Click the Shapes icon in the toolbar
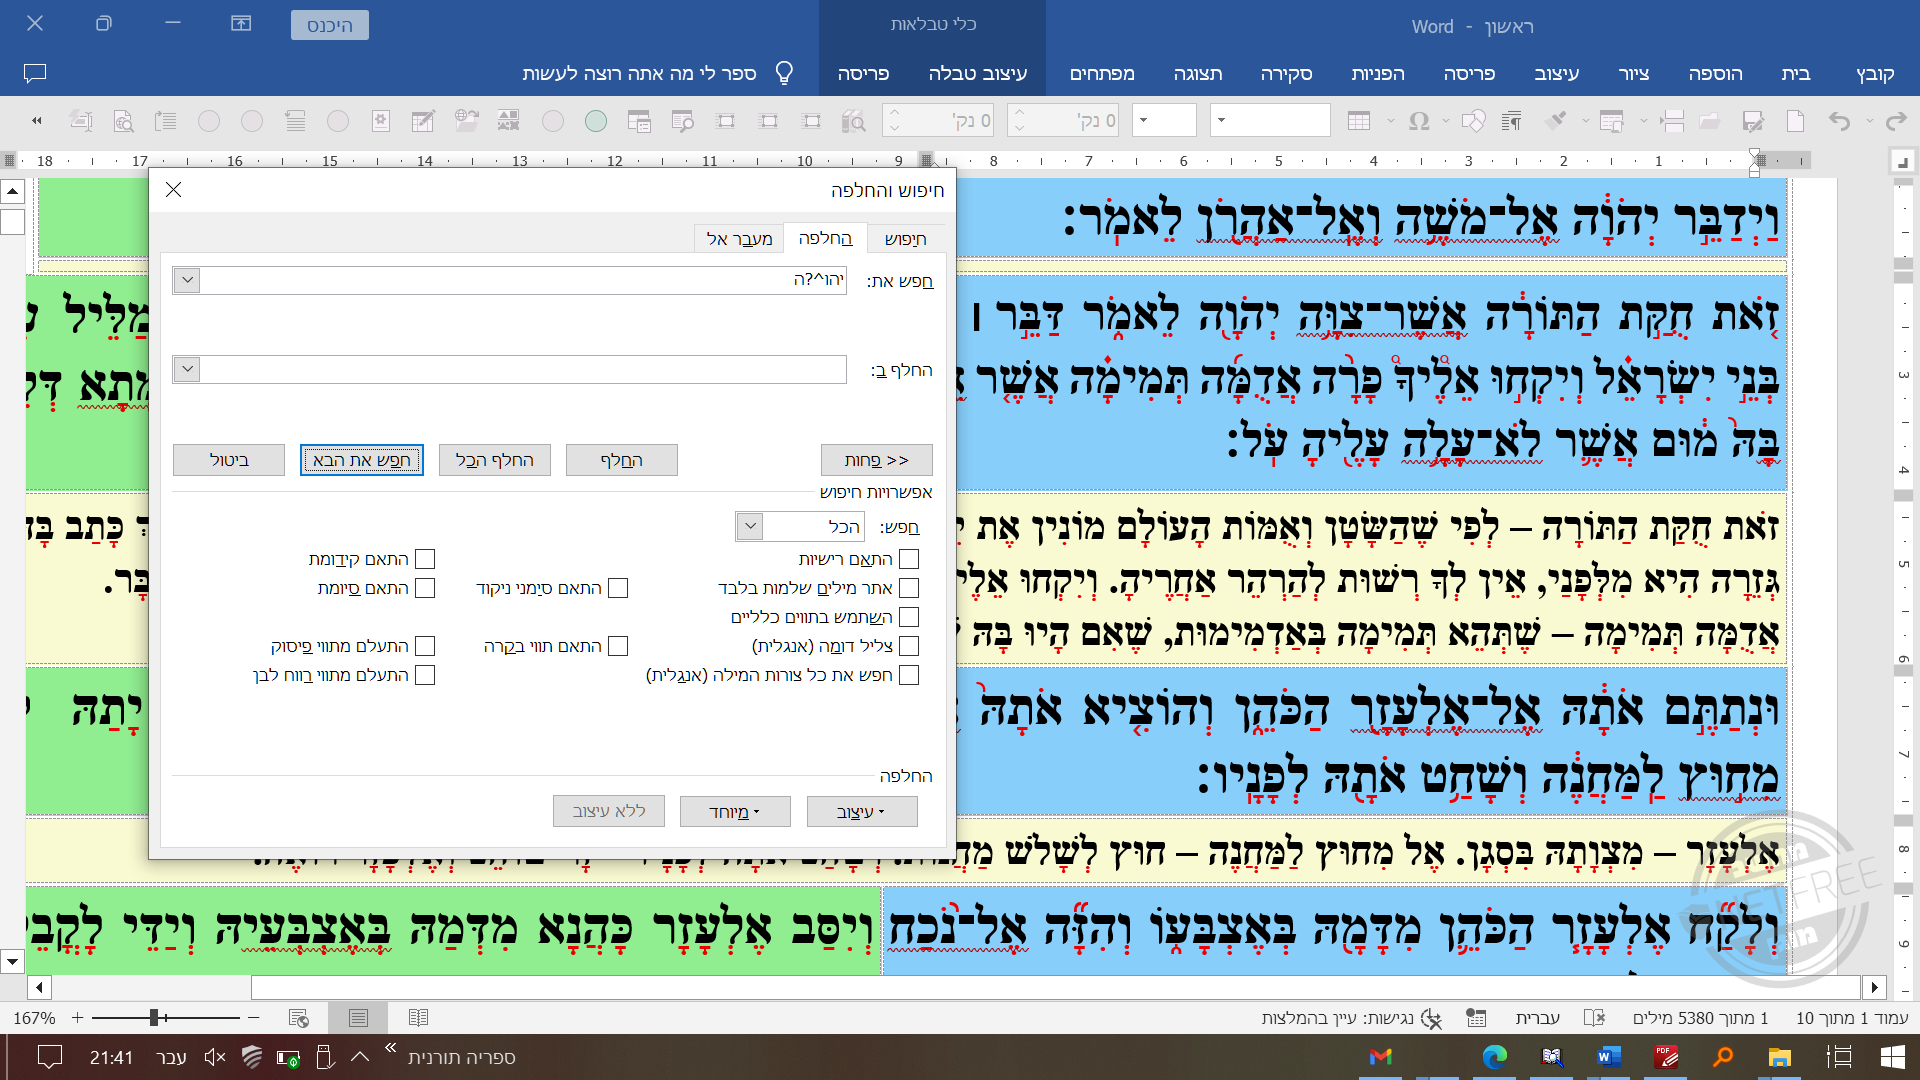The image size is (1920, 1080). [x=1473, y=121]
